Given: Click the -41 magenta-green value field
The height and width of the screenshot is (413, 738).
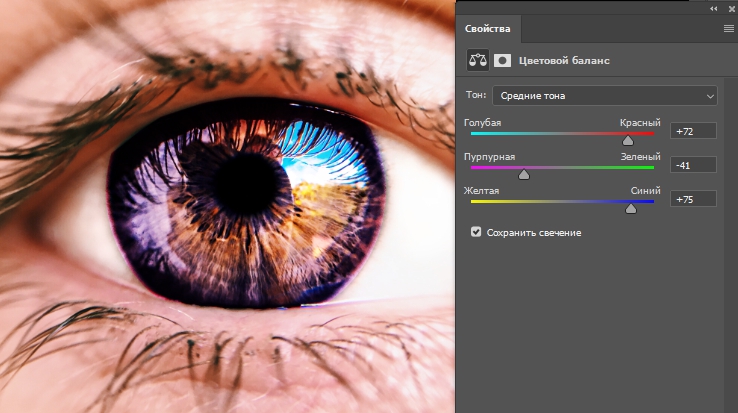Looking at the screenshot, I should pos(693,165).
